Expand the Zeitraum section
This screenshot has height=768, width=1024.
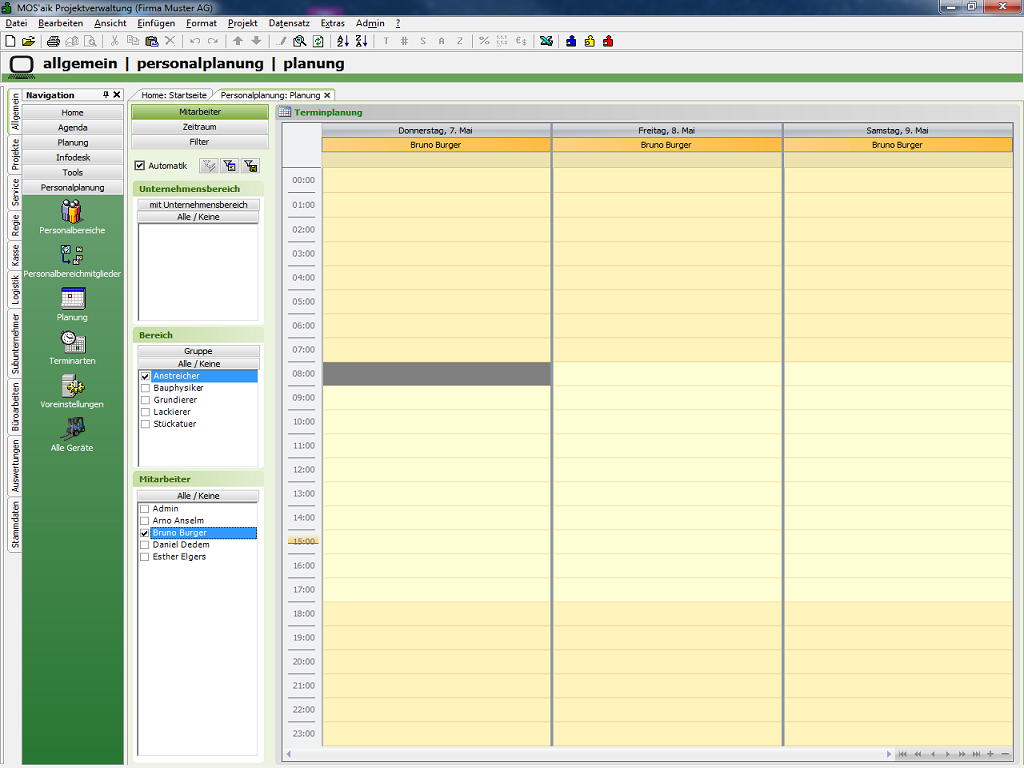pos(199,127)
